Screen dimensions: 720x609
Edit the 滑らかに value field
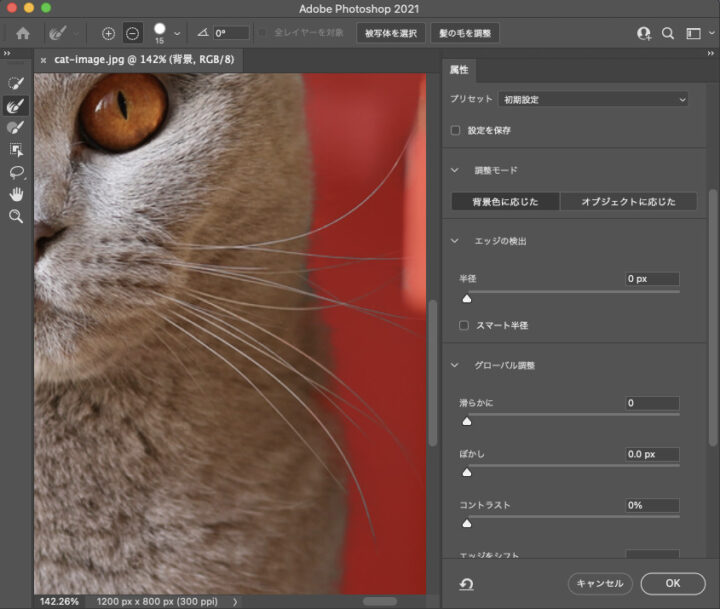[x=652, y=403]
